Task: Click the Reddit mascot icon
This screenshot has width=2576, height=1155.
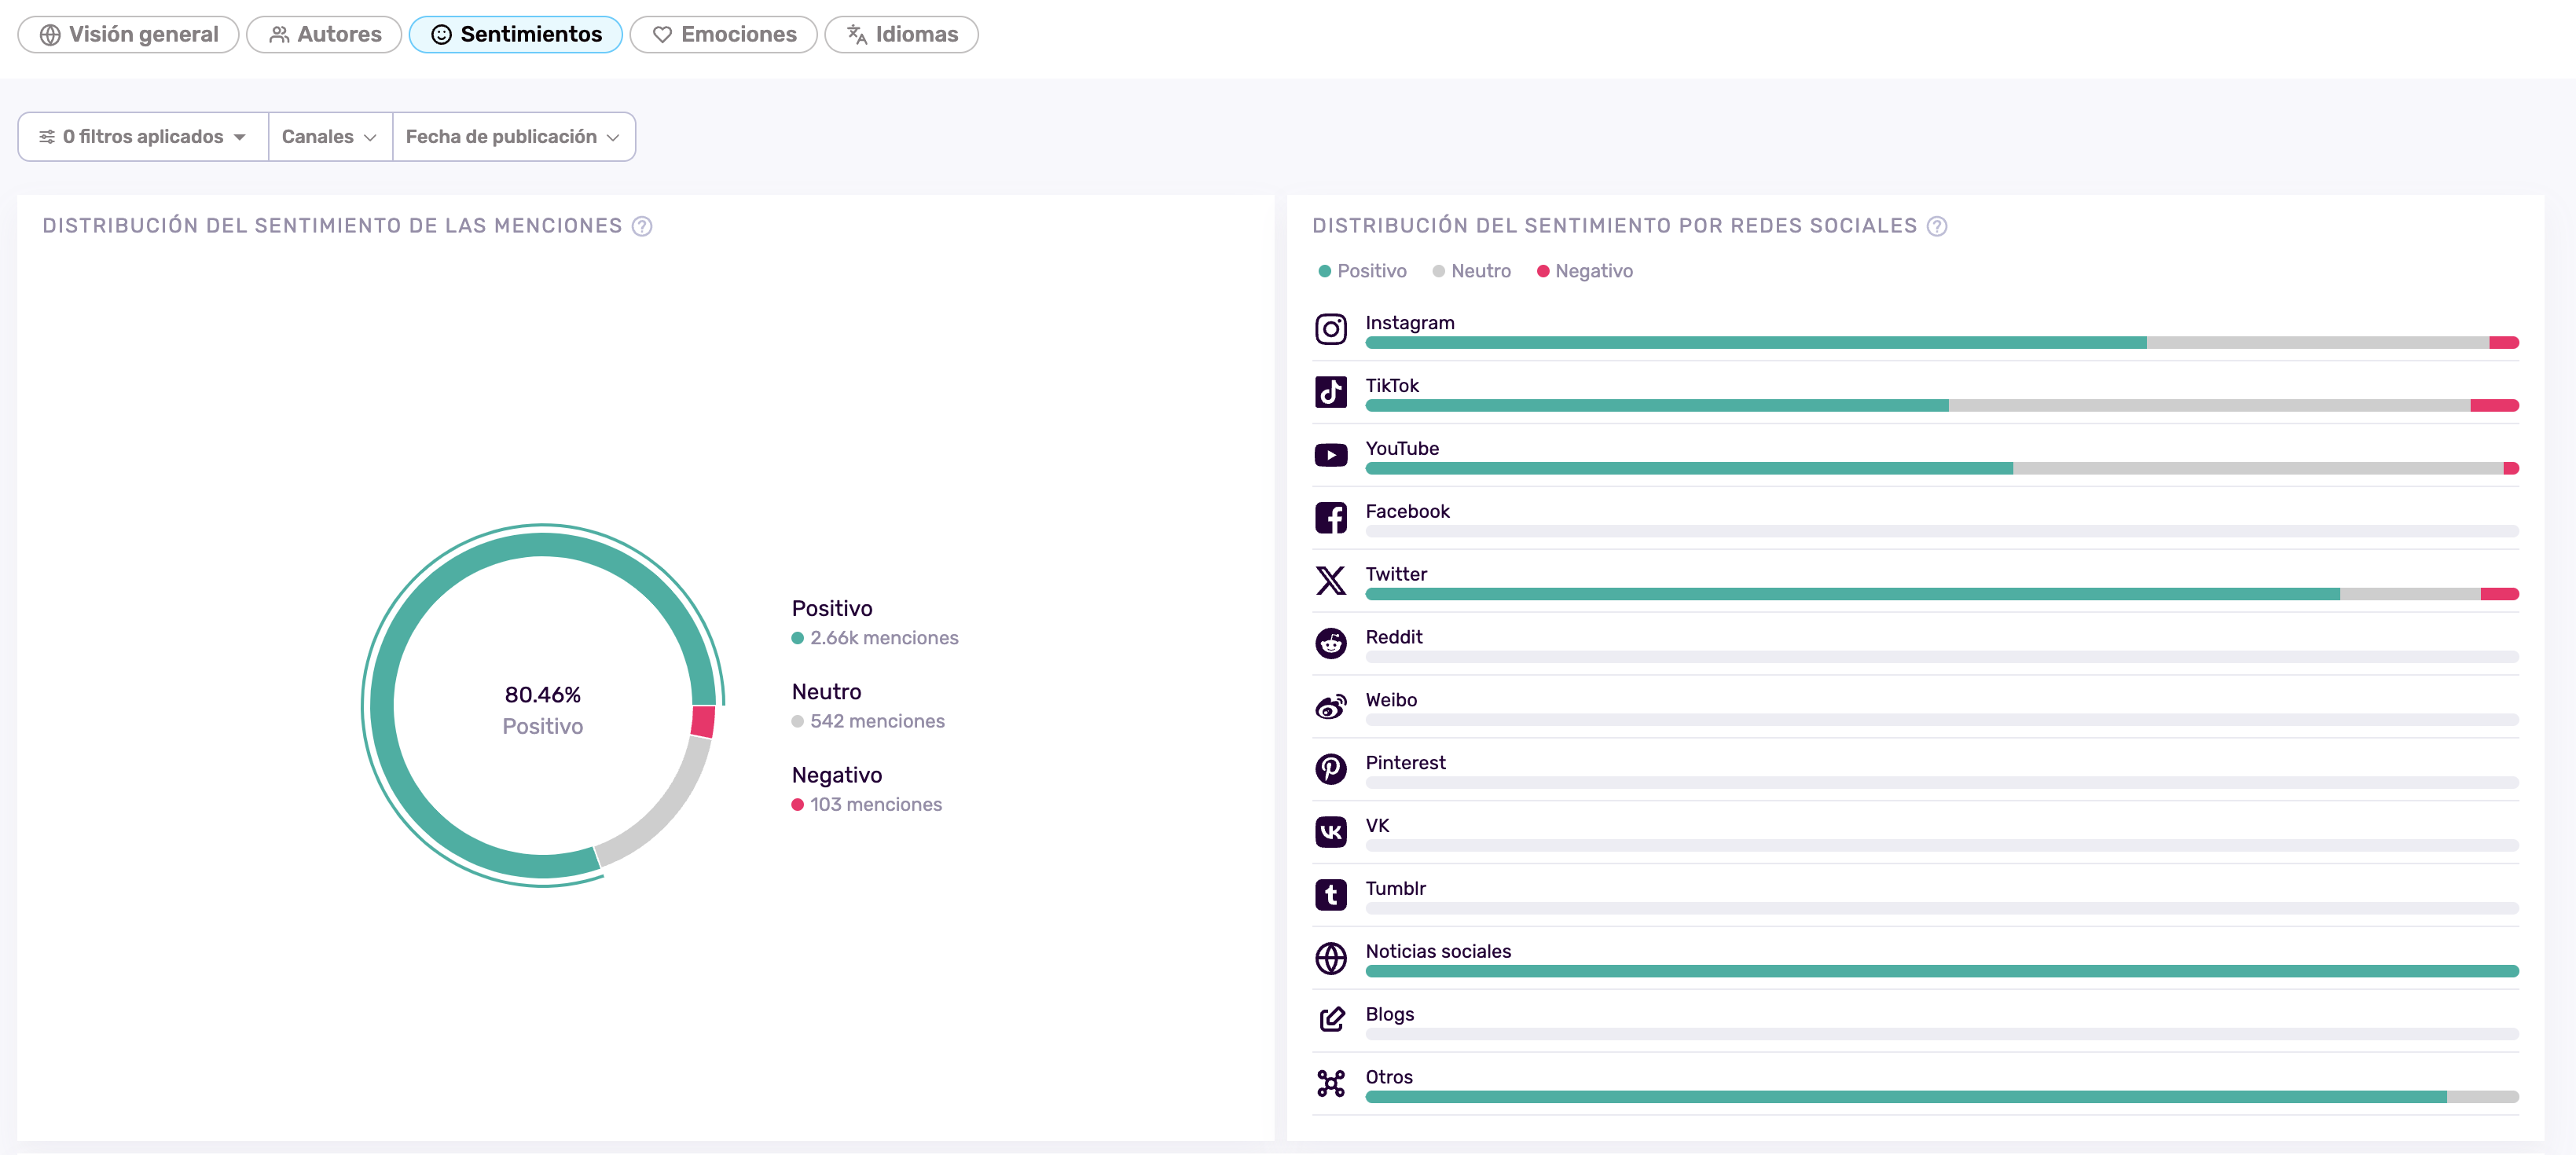Action: click(1330, 643)
